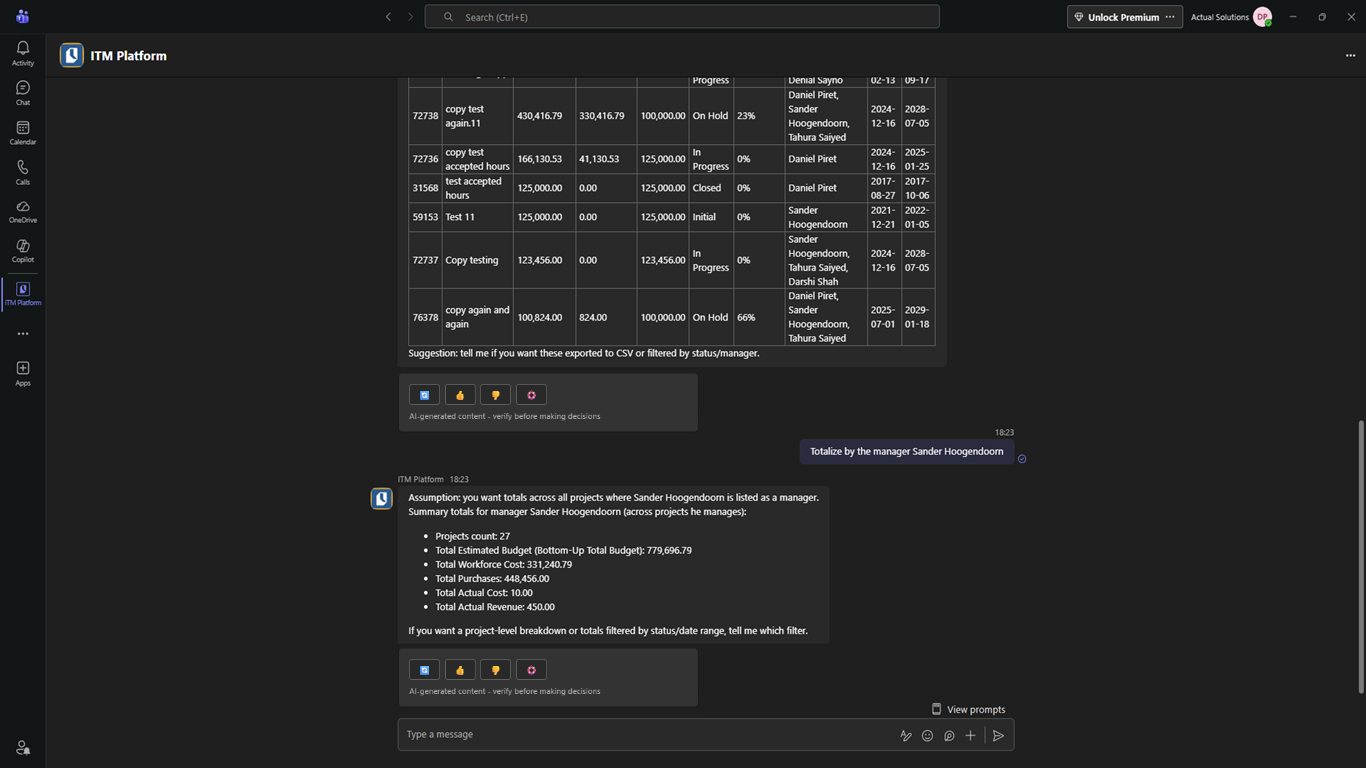Click the 'Test 11' project name cell
This screenshot has width=1366, height=768.
(477, 217)
